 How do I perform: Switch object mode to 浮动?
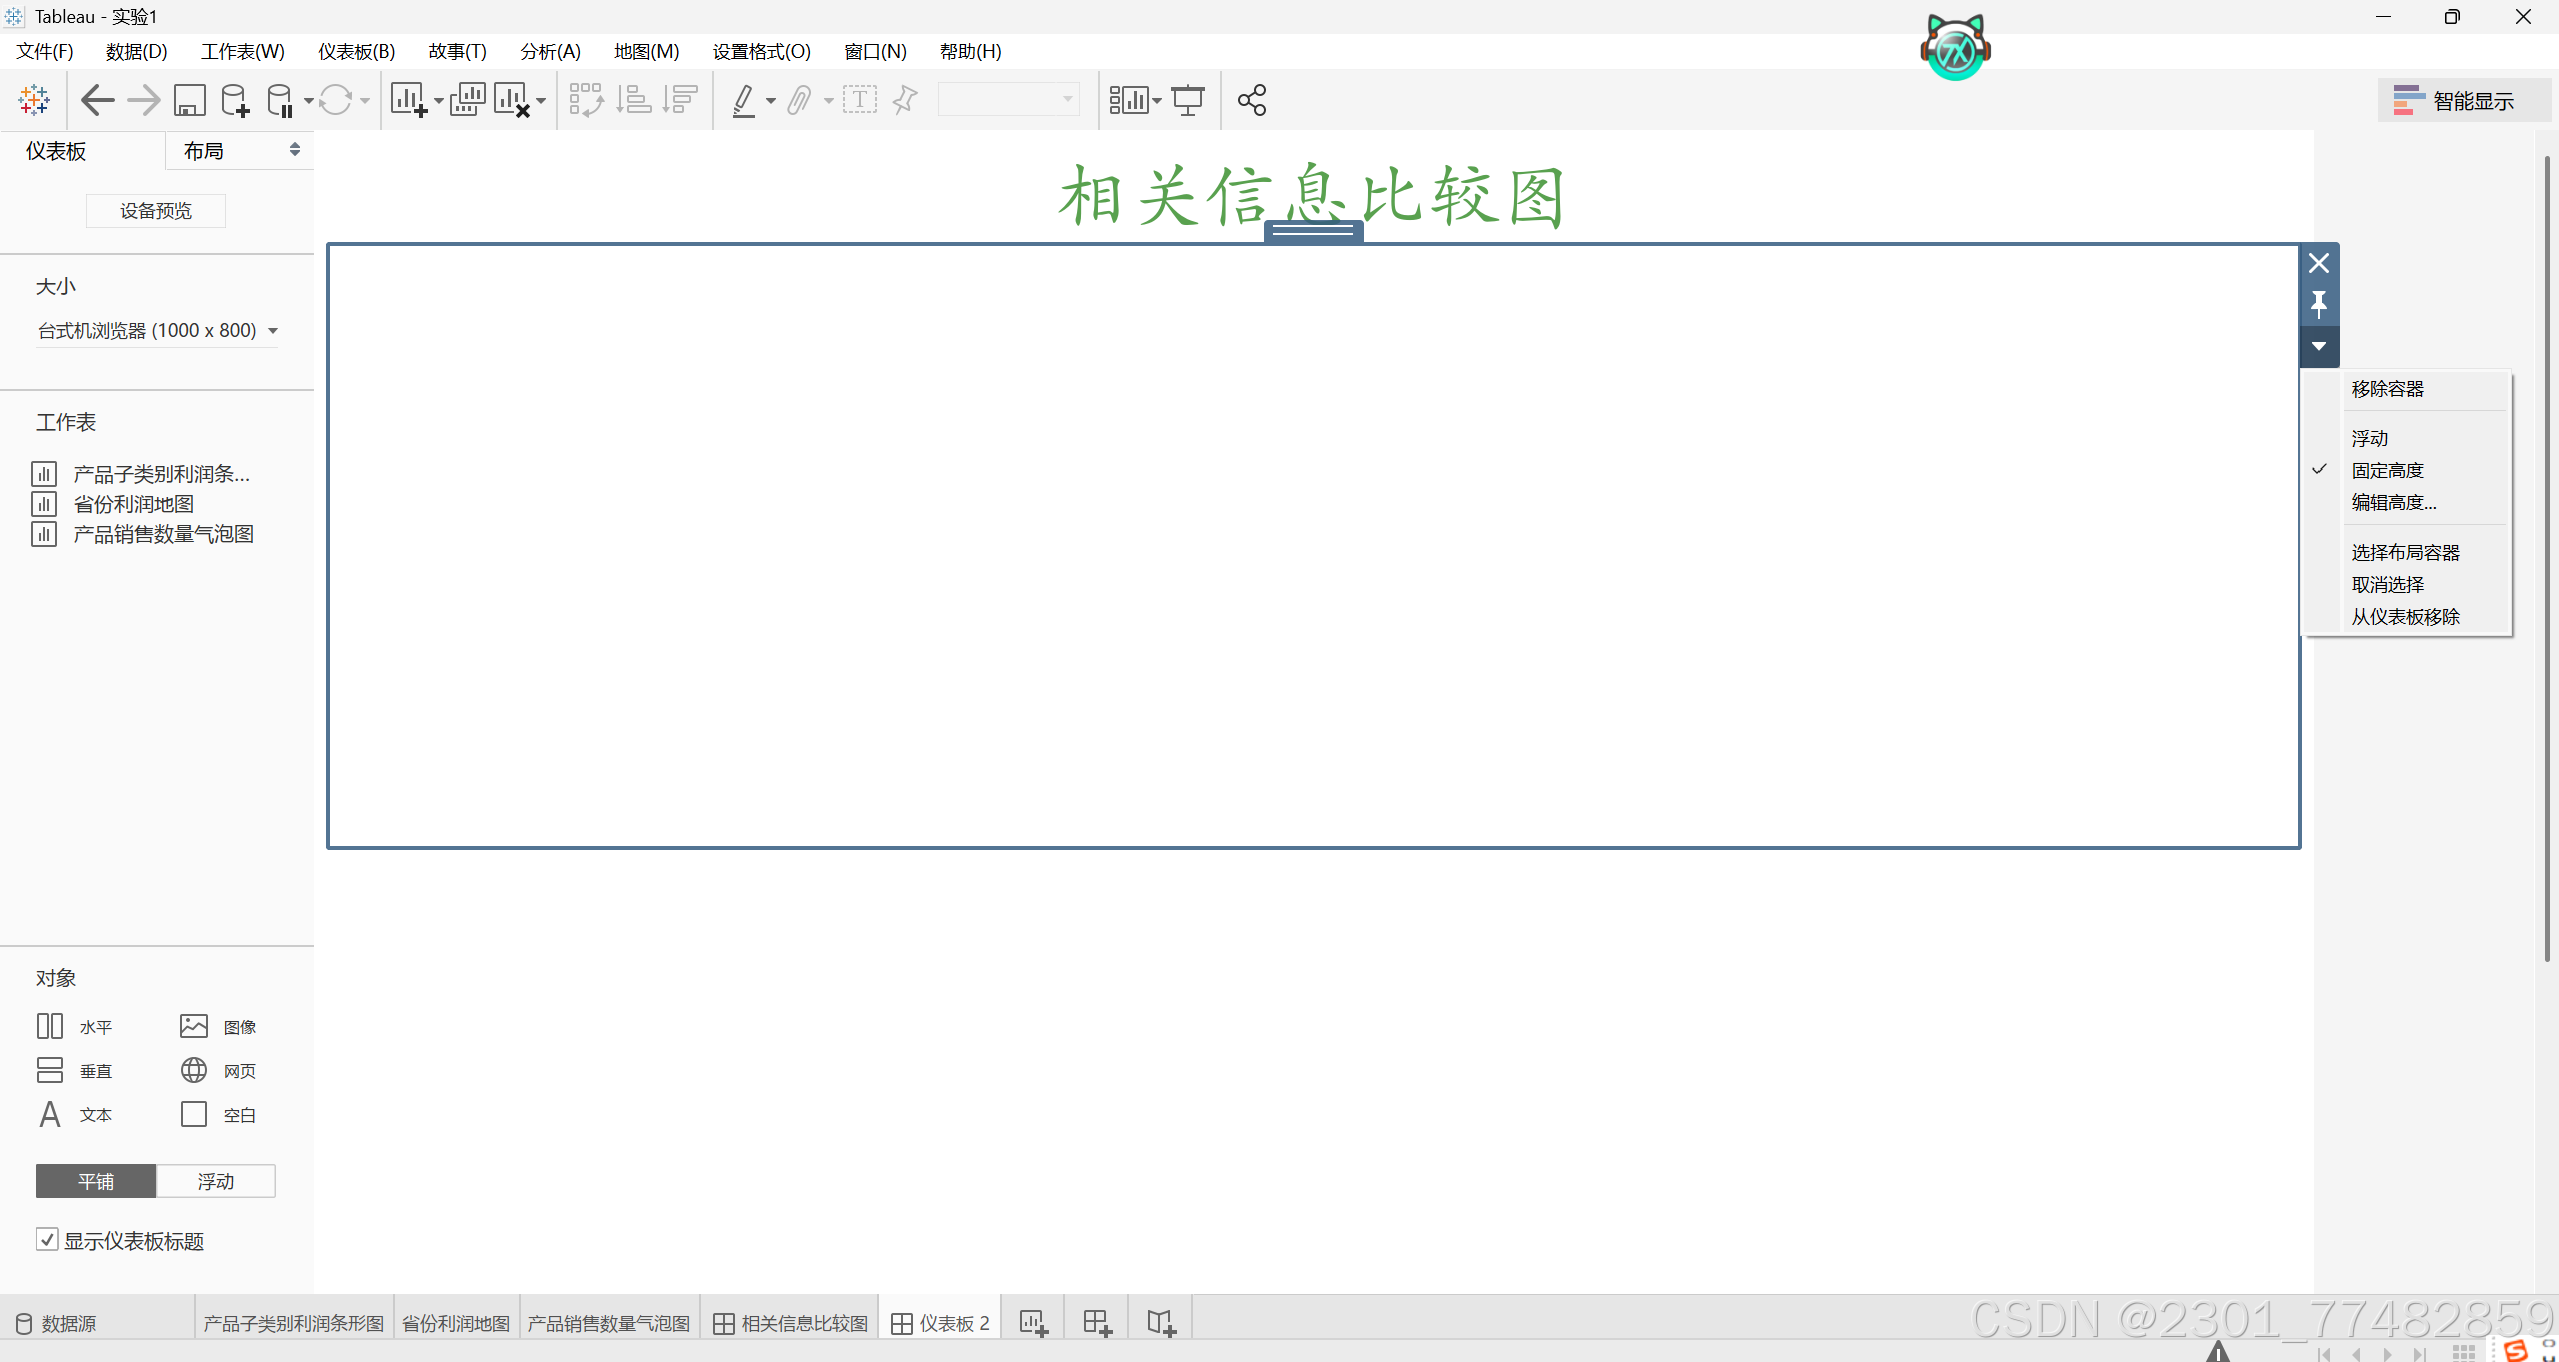pos(215,1181)
